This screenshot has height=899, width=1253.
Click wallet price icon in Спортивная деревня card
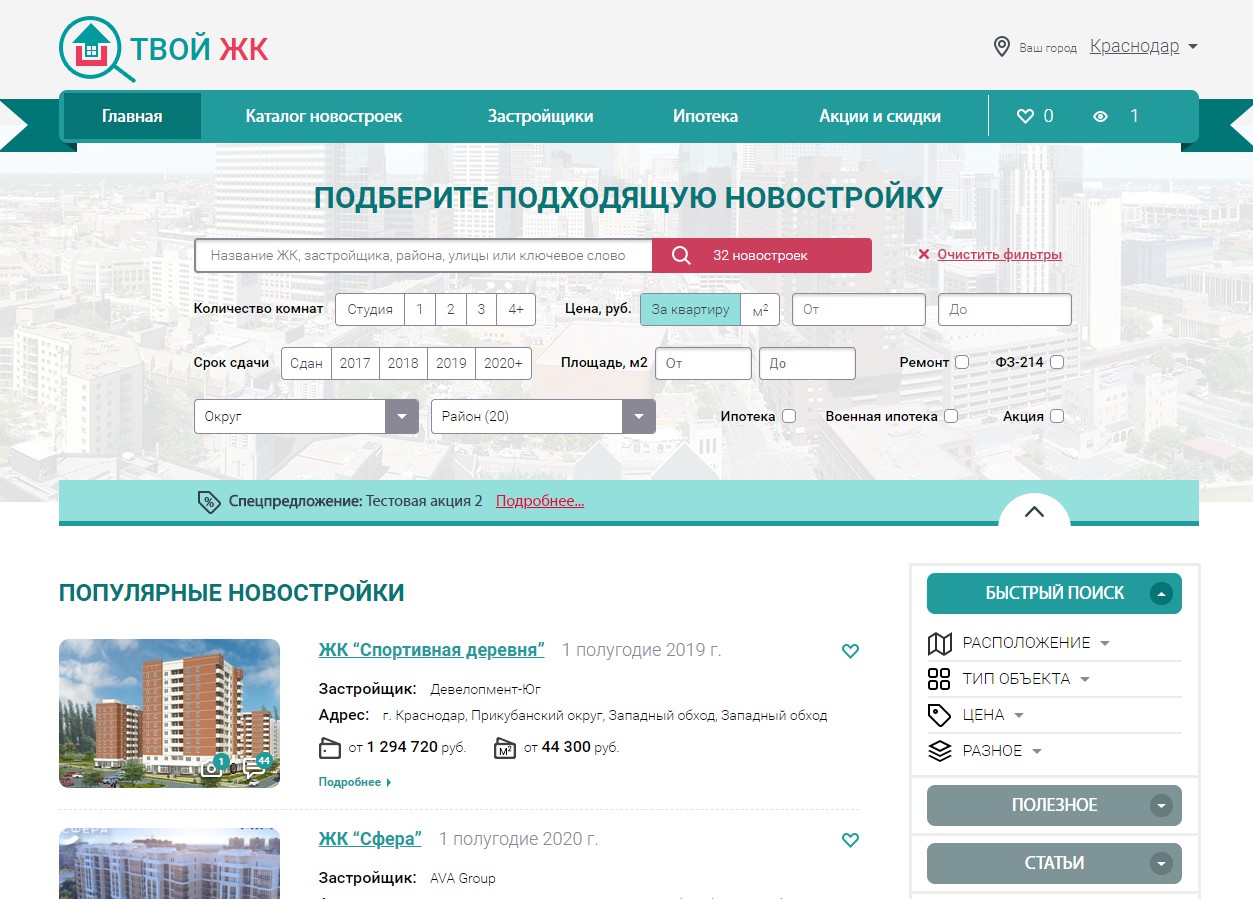tap(330, 747)
